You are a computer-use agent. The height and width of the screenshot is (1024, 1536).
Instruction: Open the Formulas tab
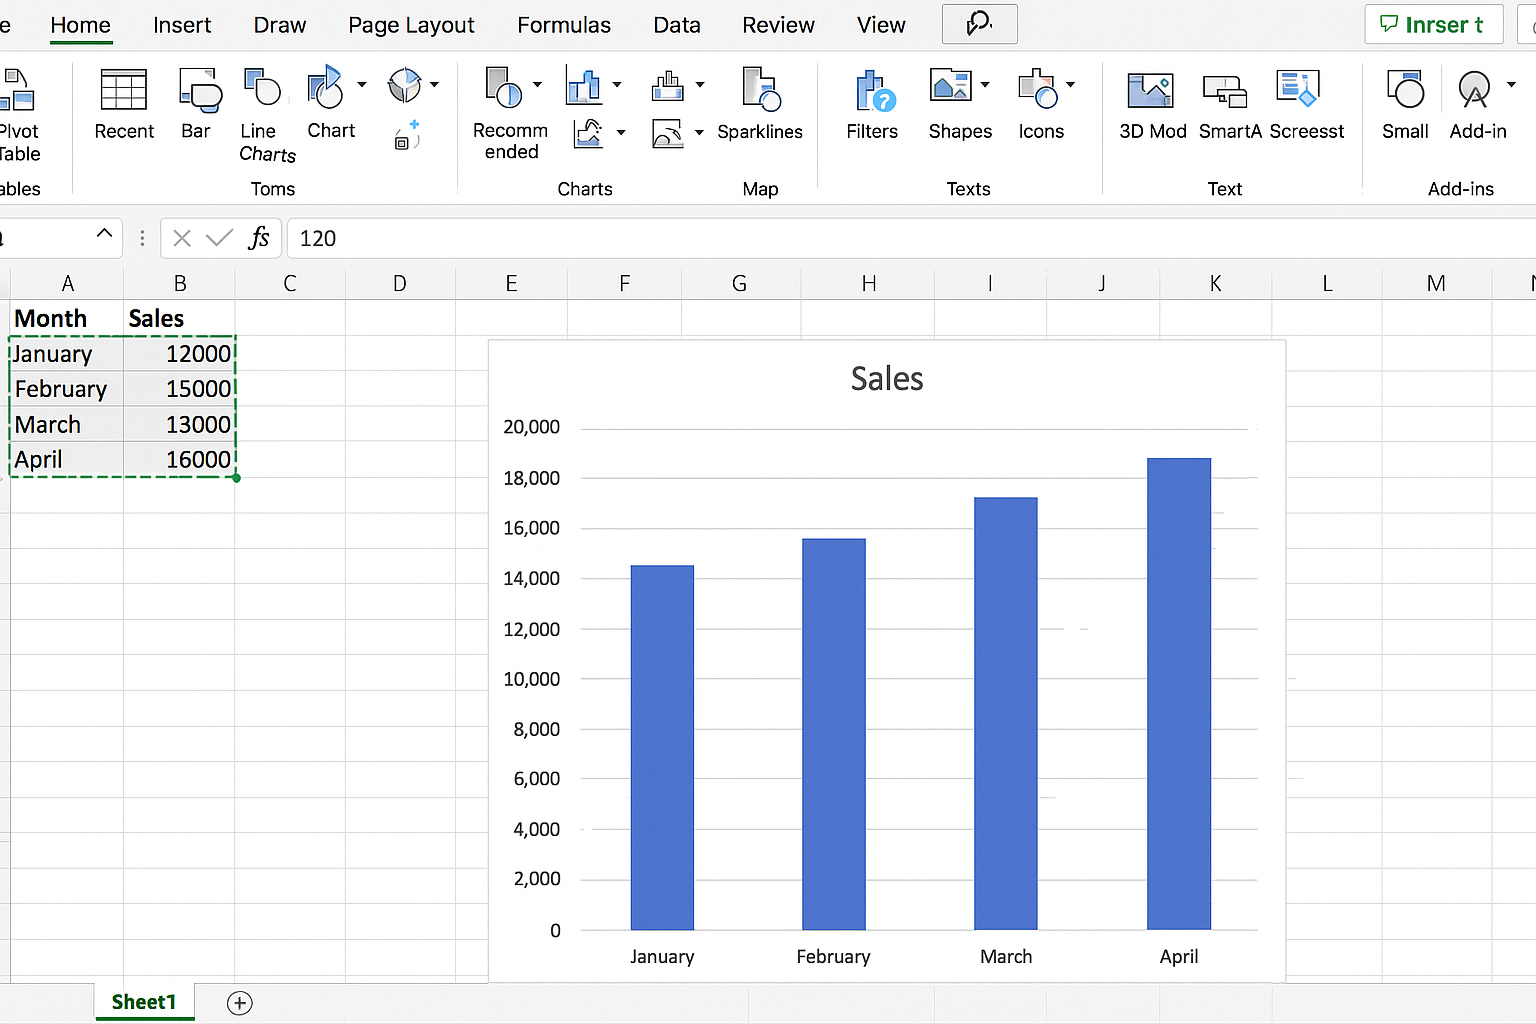[x=564, y=25]
